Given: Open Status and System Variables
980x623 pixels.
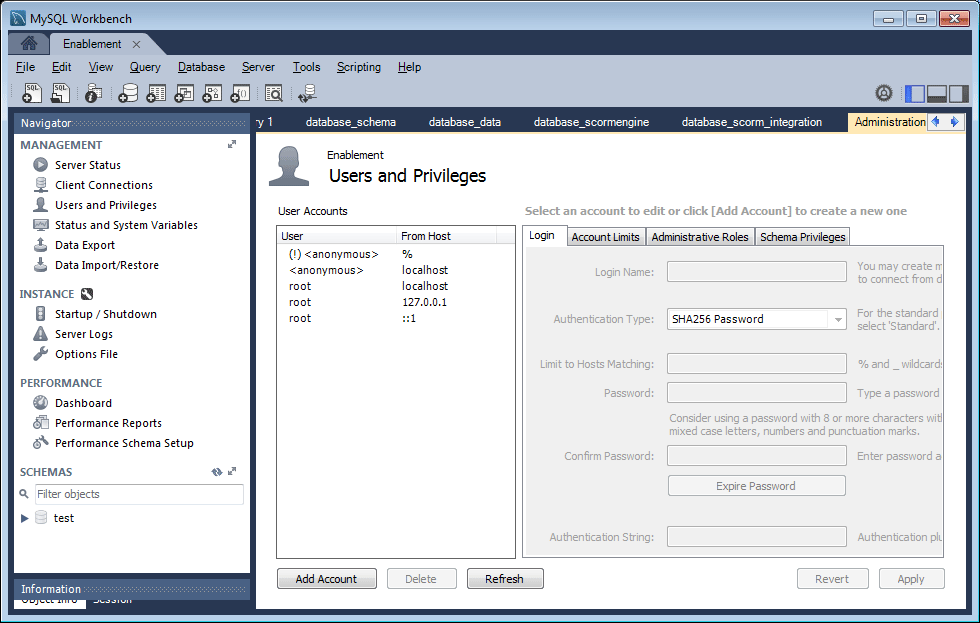Looking at the screenshot, I should pos(126,225).
